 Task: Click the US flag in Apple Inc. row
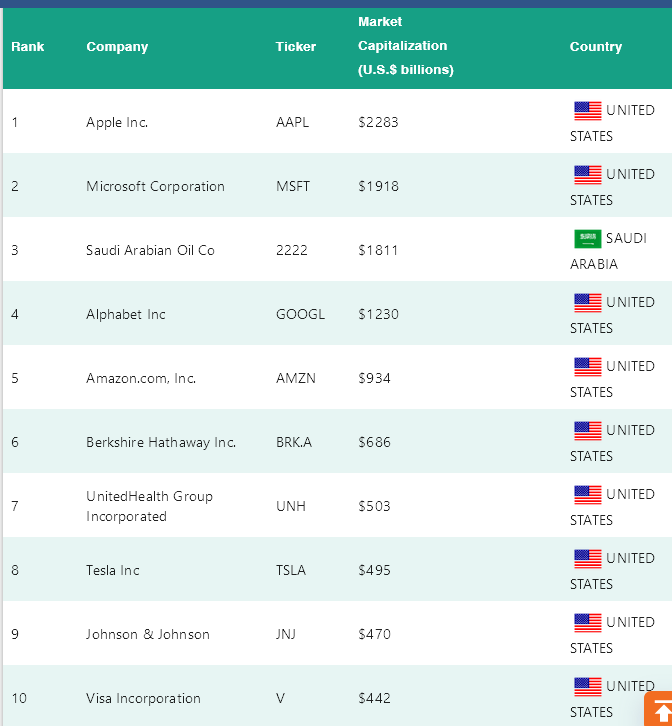(x=588, y=111)
